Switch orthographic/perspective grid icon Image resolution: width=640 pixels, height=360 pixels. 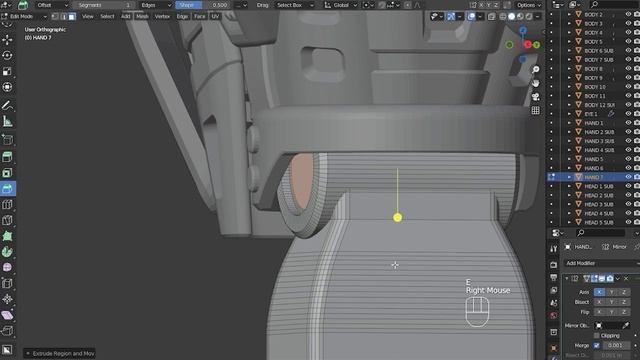pos(536,110)
